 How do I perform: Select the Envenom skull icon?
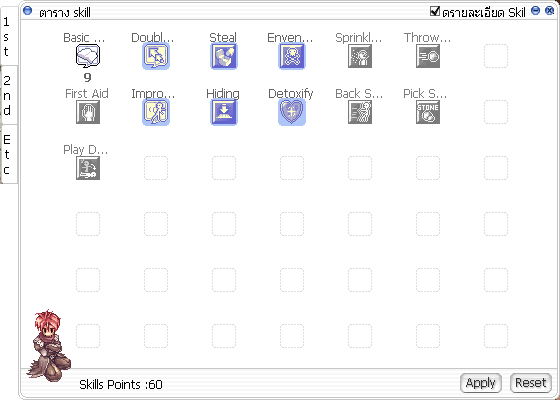point(292,56)
